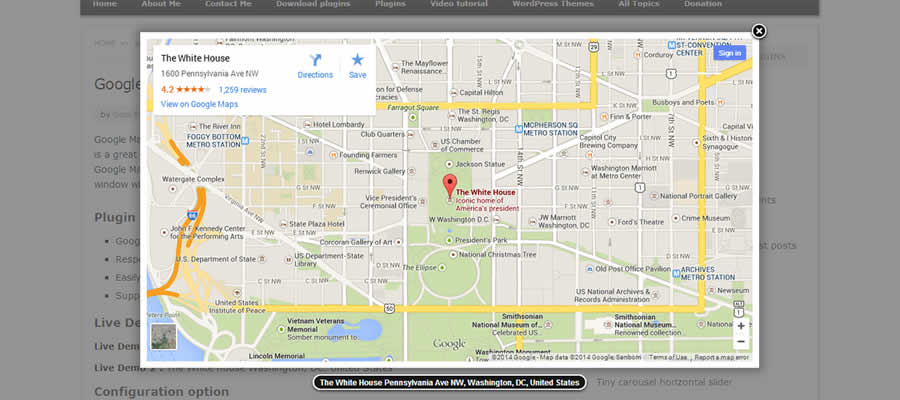900x400 pixels.
Task: Open the Video tutorial menu item
Action: click(x=459, y=4)
